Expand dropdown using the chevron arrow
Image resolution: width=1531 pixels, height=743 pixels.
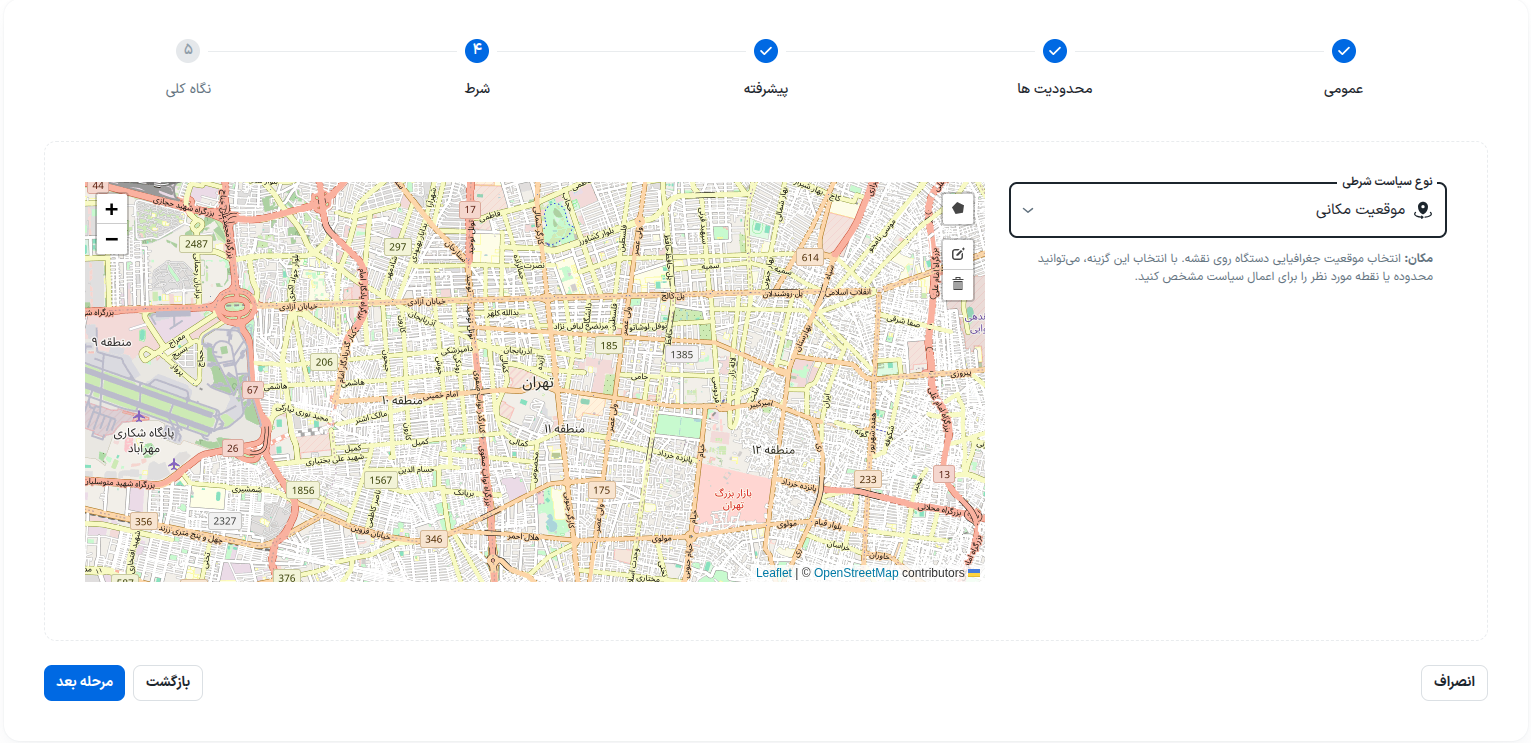1027,210
